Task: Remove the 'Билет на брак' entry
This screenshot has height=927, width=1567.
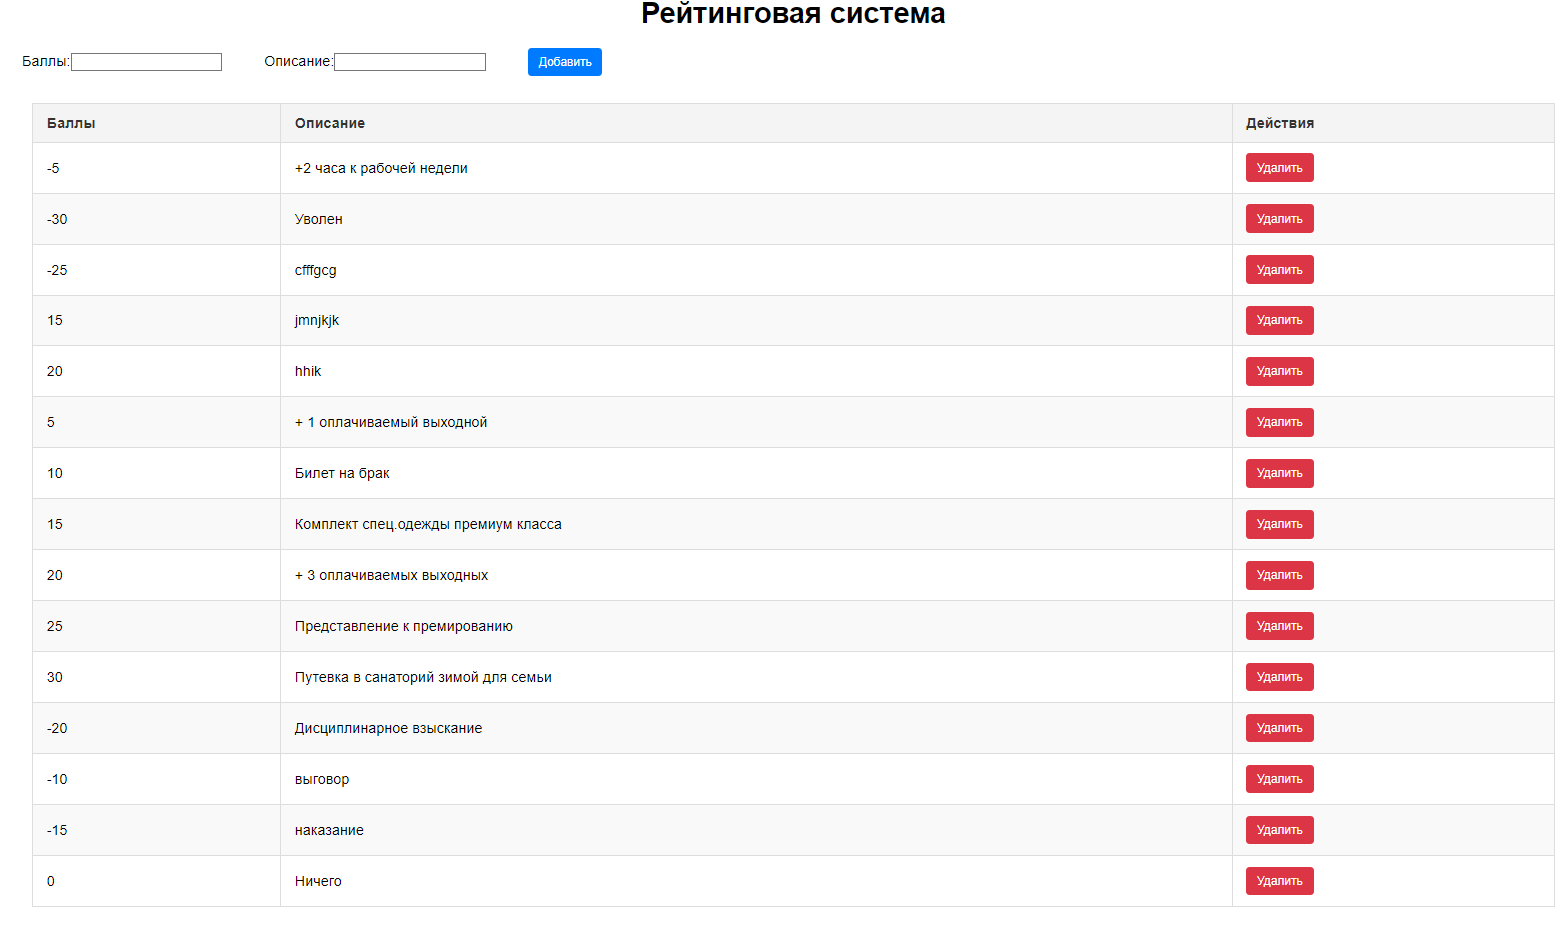Action: (x=1279, y=473)
